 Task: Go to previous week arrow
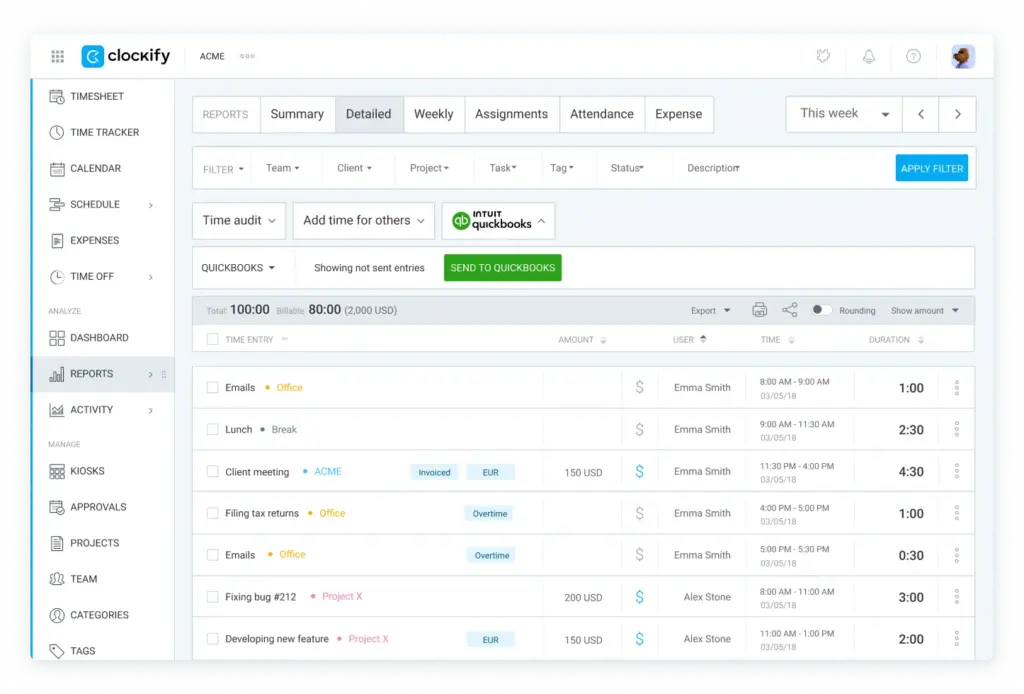click(x=921, y=114)
